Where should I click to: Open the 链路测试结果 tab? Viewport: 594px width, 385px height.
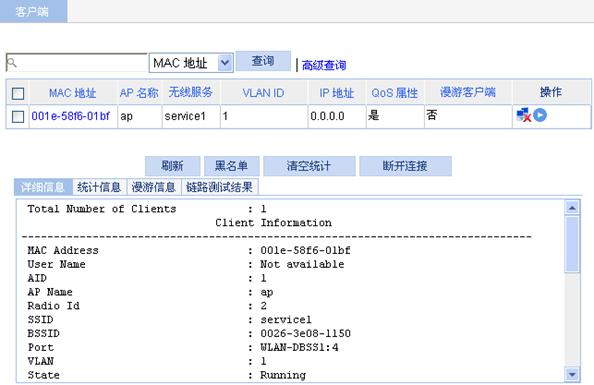220,187
